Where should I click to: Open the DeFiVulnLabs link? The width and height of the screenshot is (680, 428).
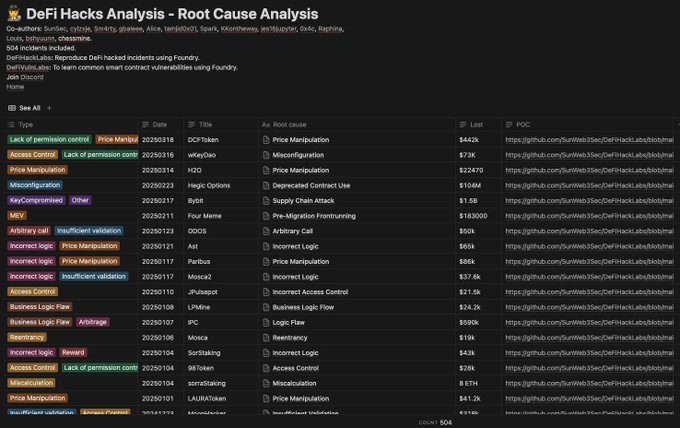click(x=28, y=67)
